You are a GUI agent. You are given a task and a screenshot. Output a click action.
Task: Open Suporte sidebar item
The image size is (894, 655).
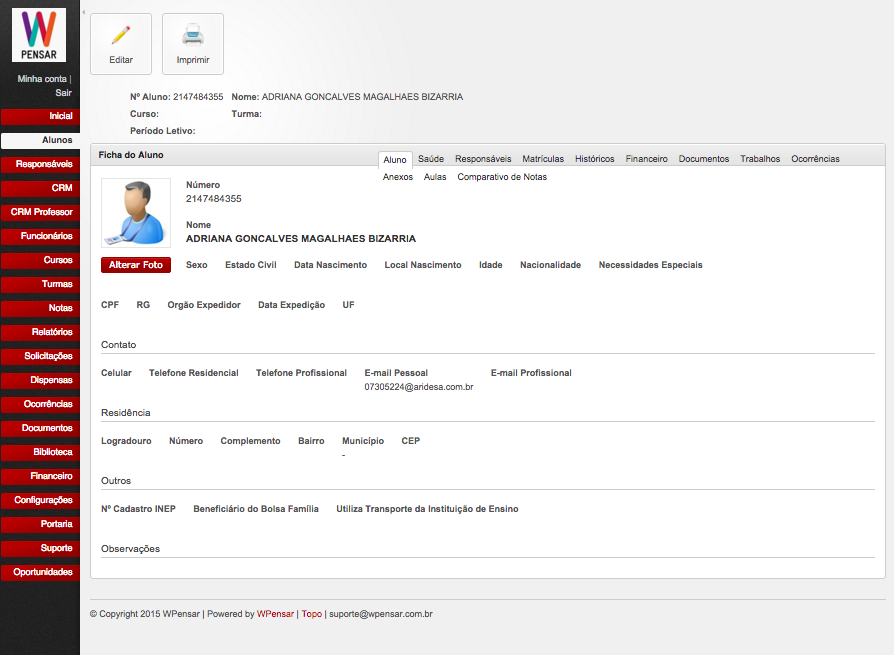tap(40, 548)
